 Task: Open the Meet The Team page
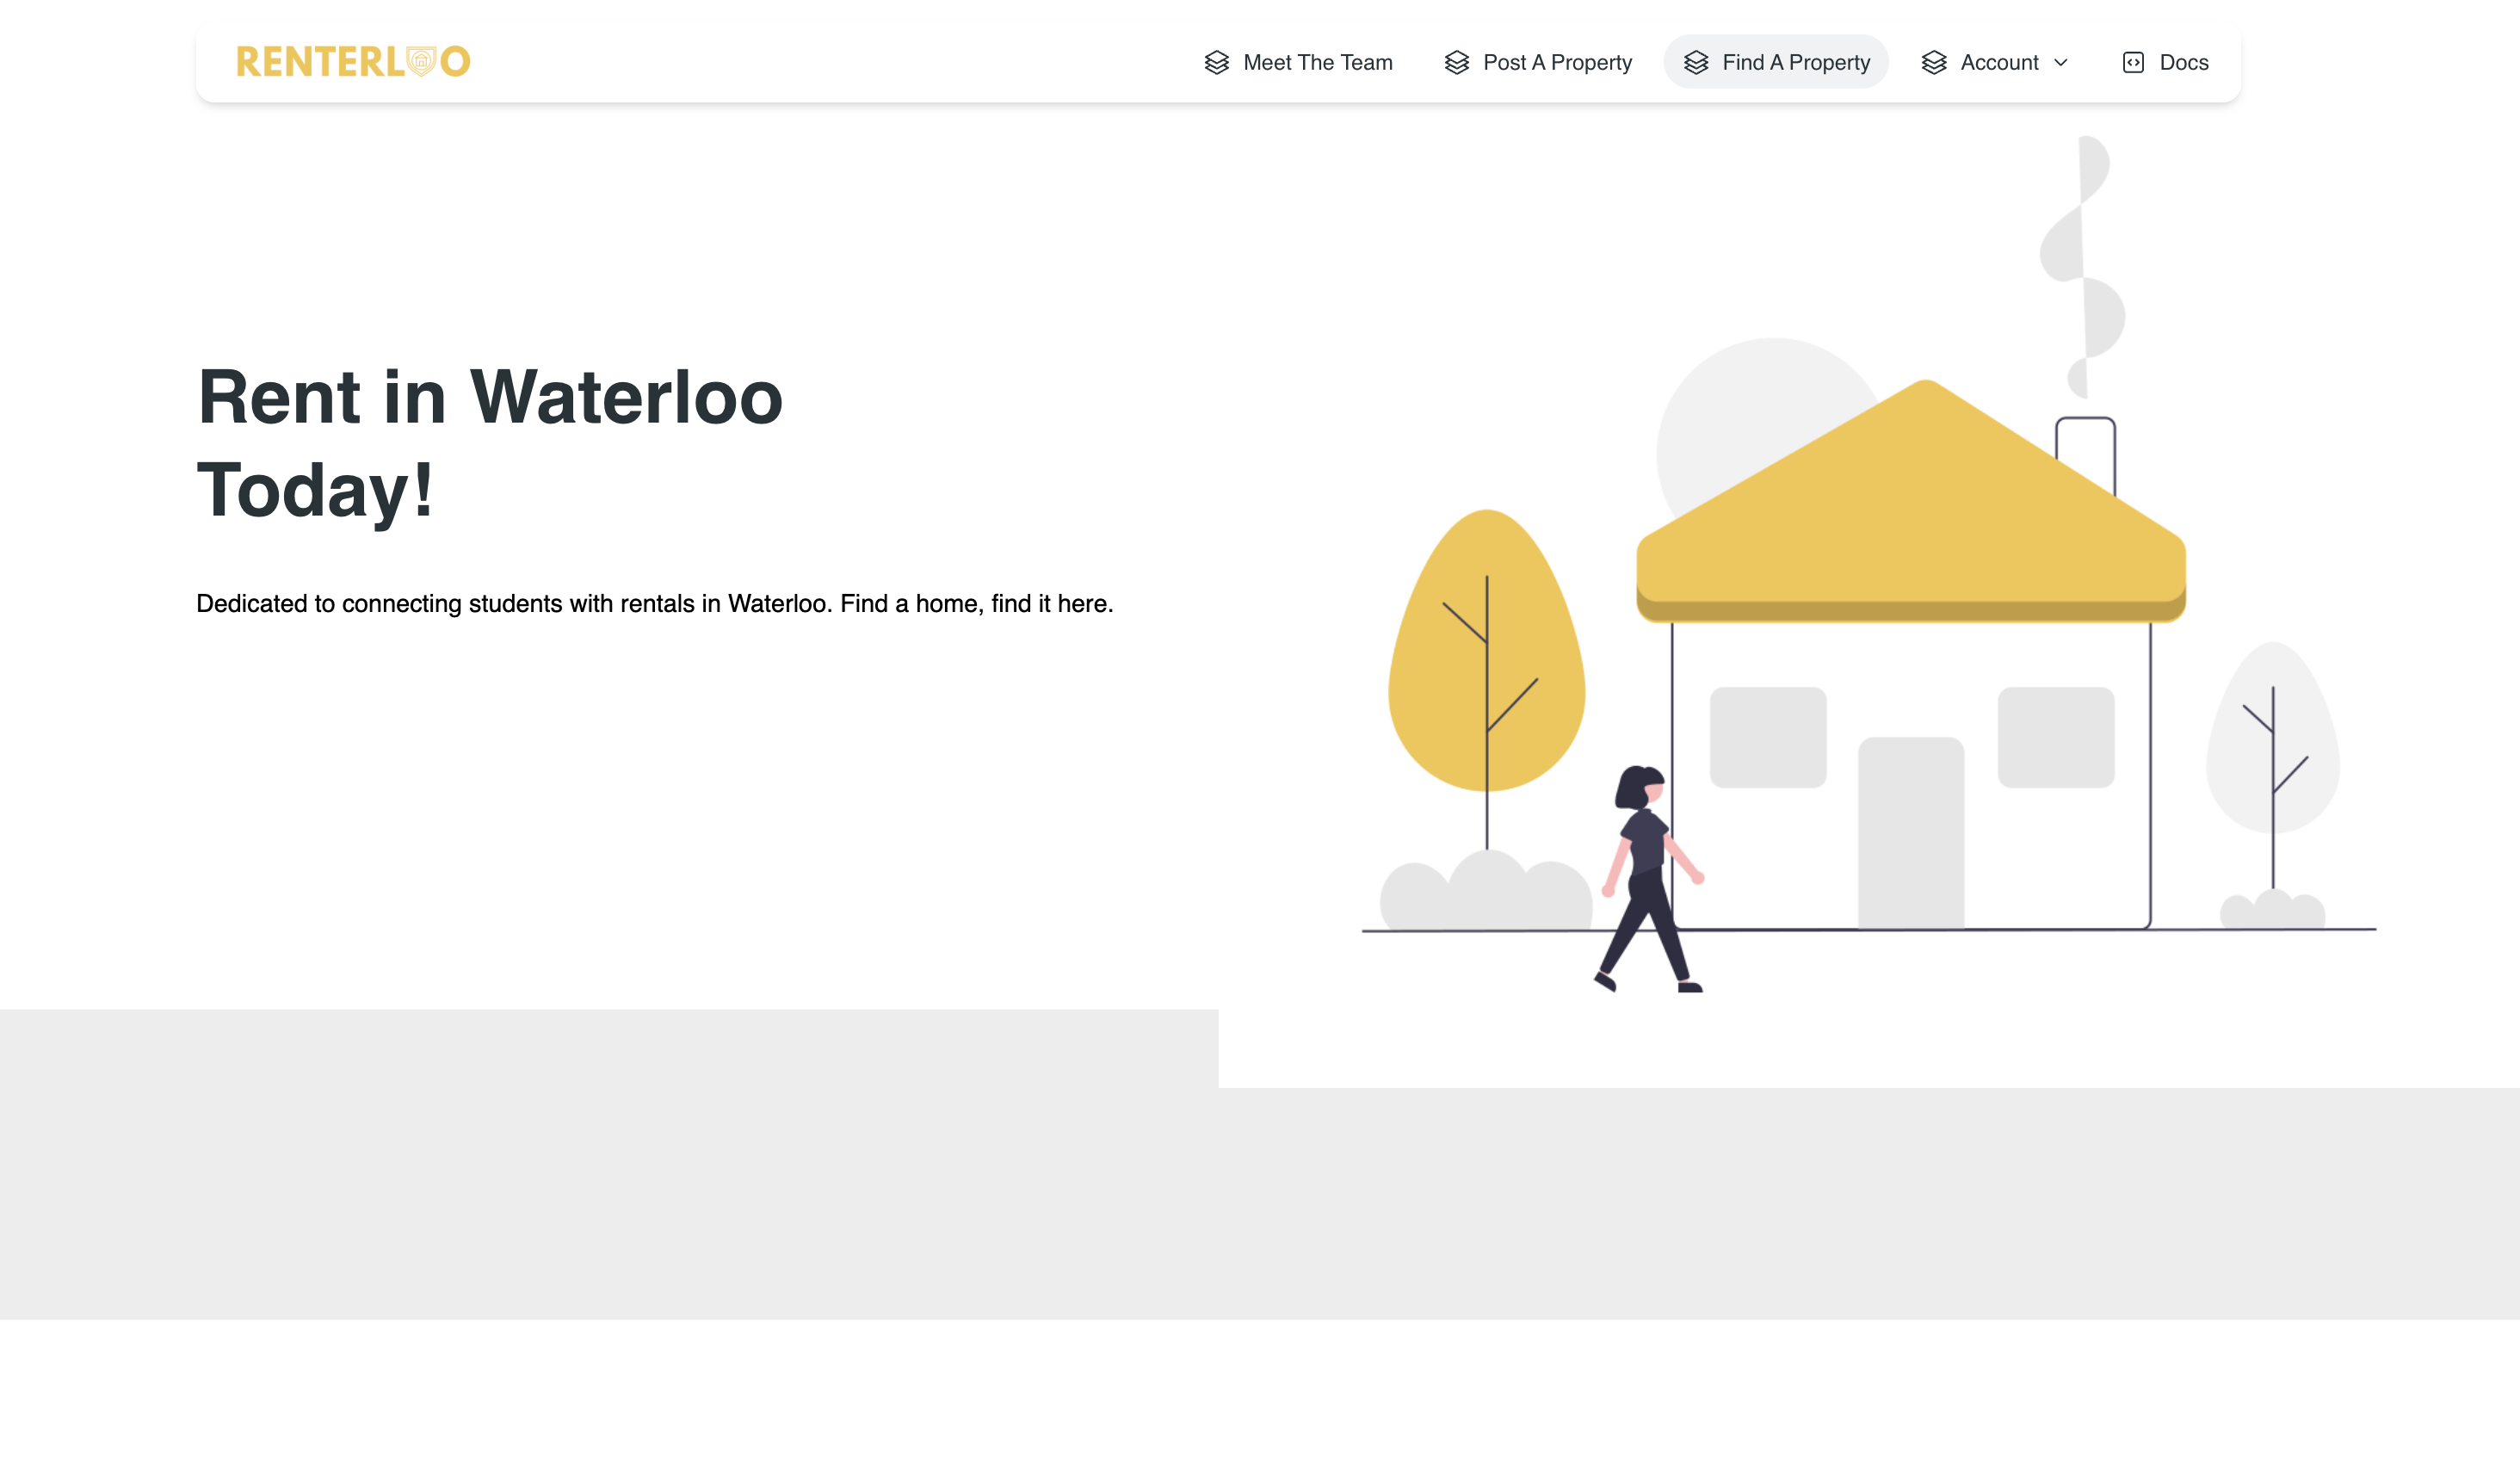point(1317,62)
